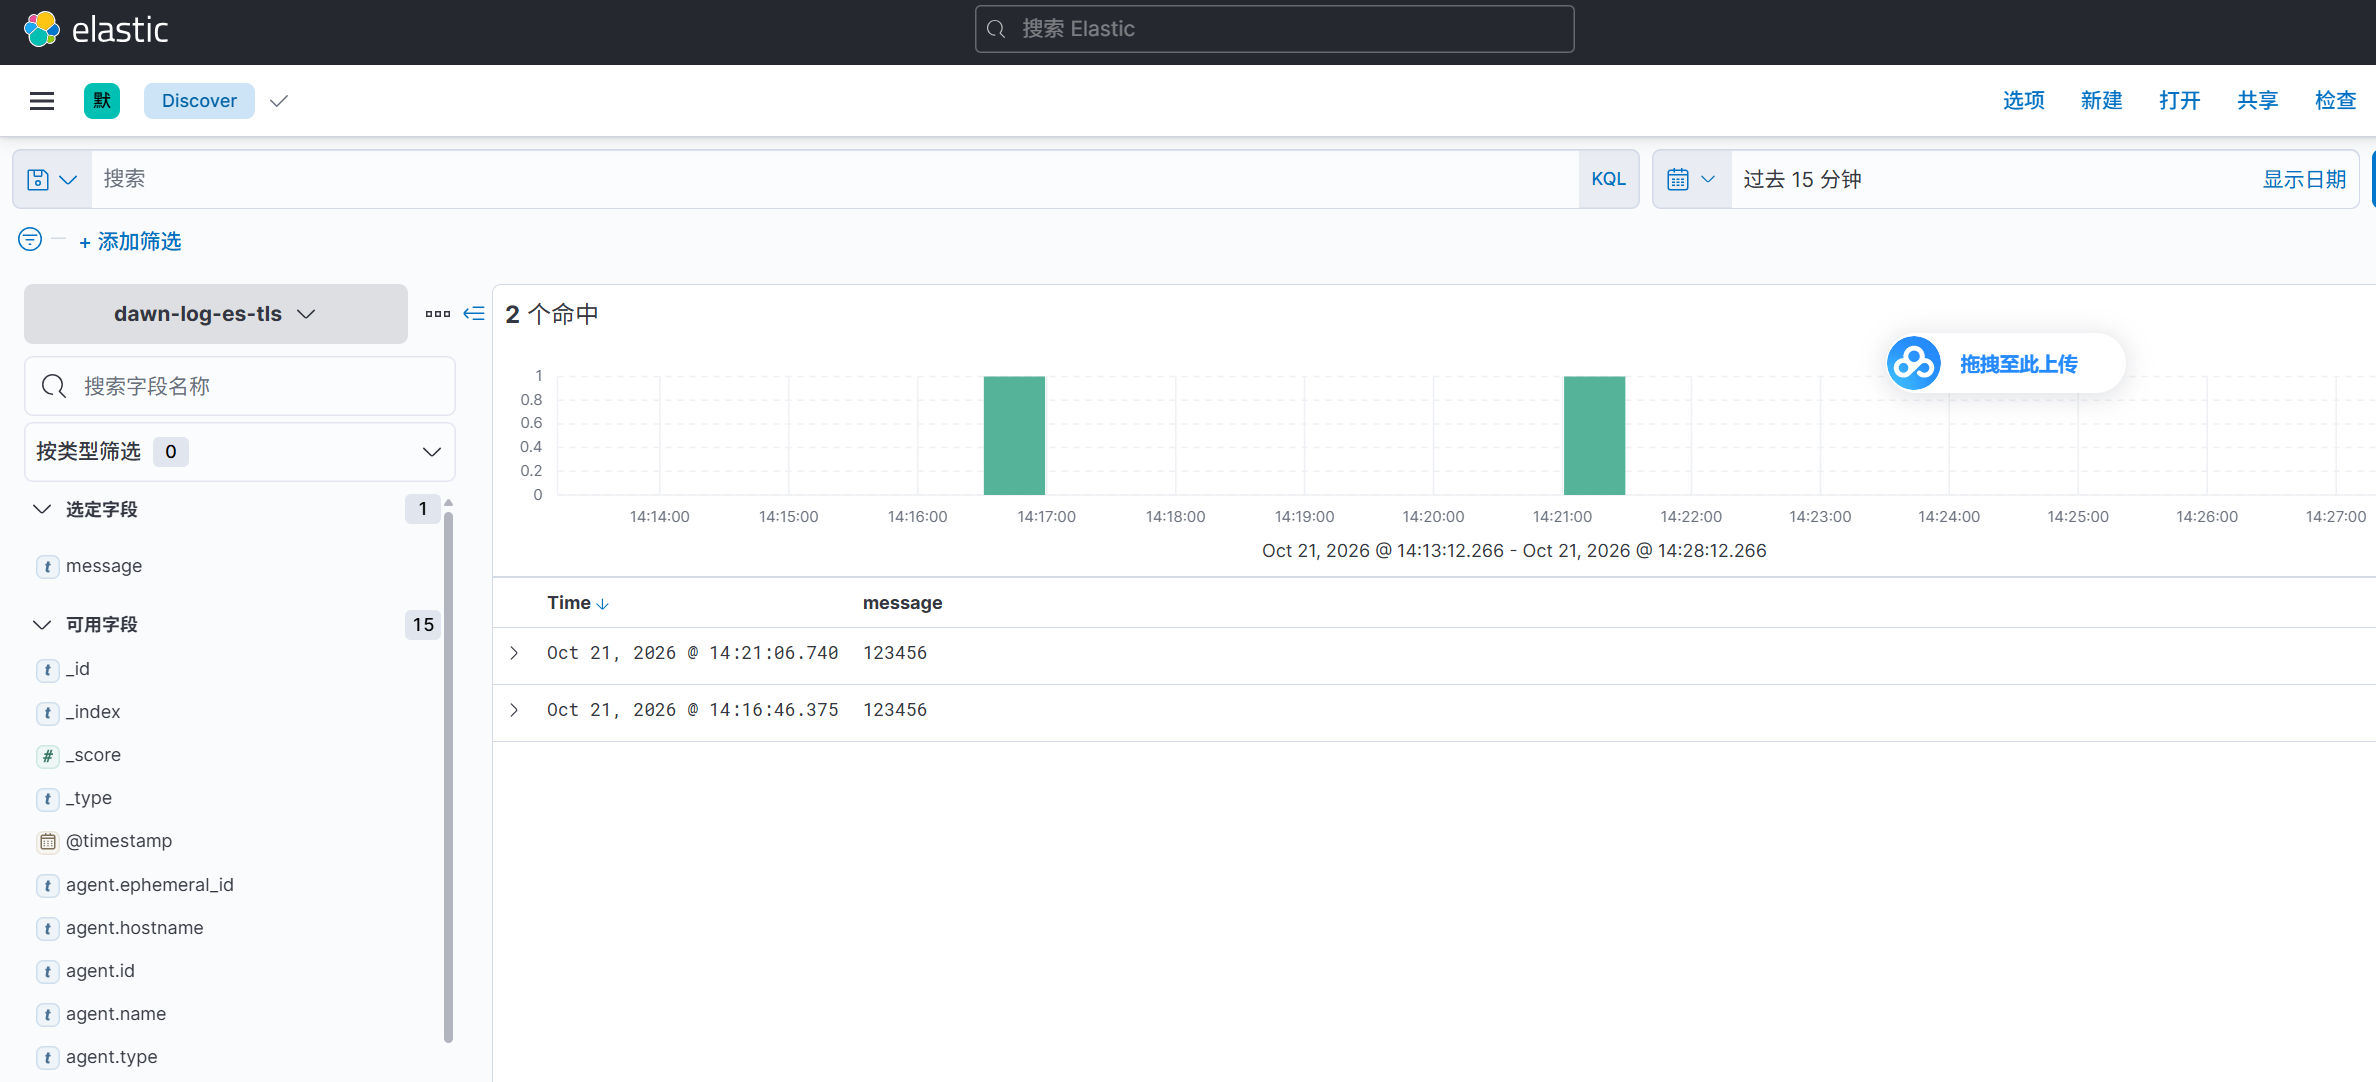The height and width of the screenshot is (1082, 2376).
Task: Open the 共享 menu
Action: click(x=2257, y=100)
